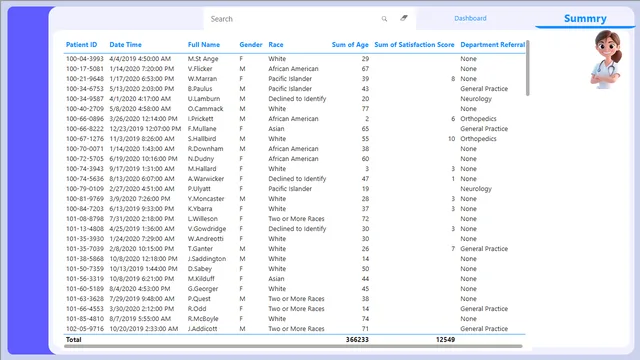The image size is (640, 360).
Task: Select name F.Mullane
Action: pyautogui.click(x=202, y=129)
